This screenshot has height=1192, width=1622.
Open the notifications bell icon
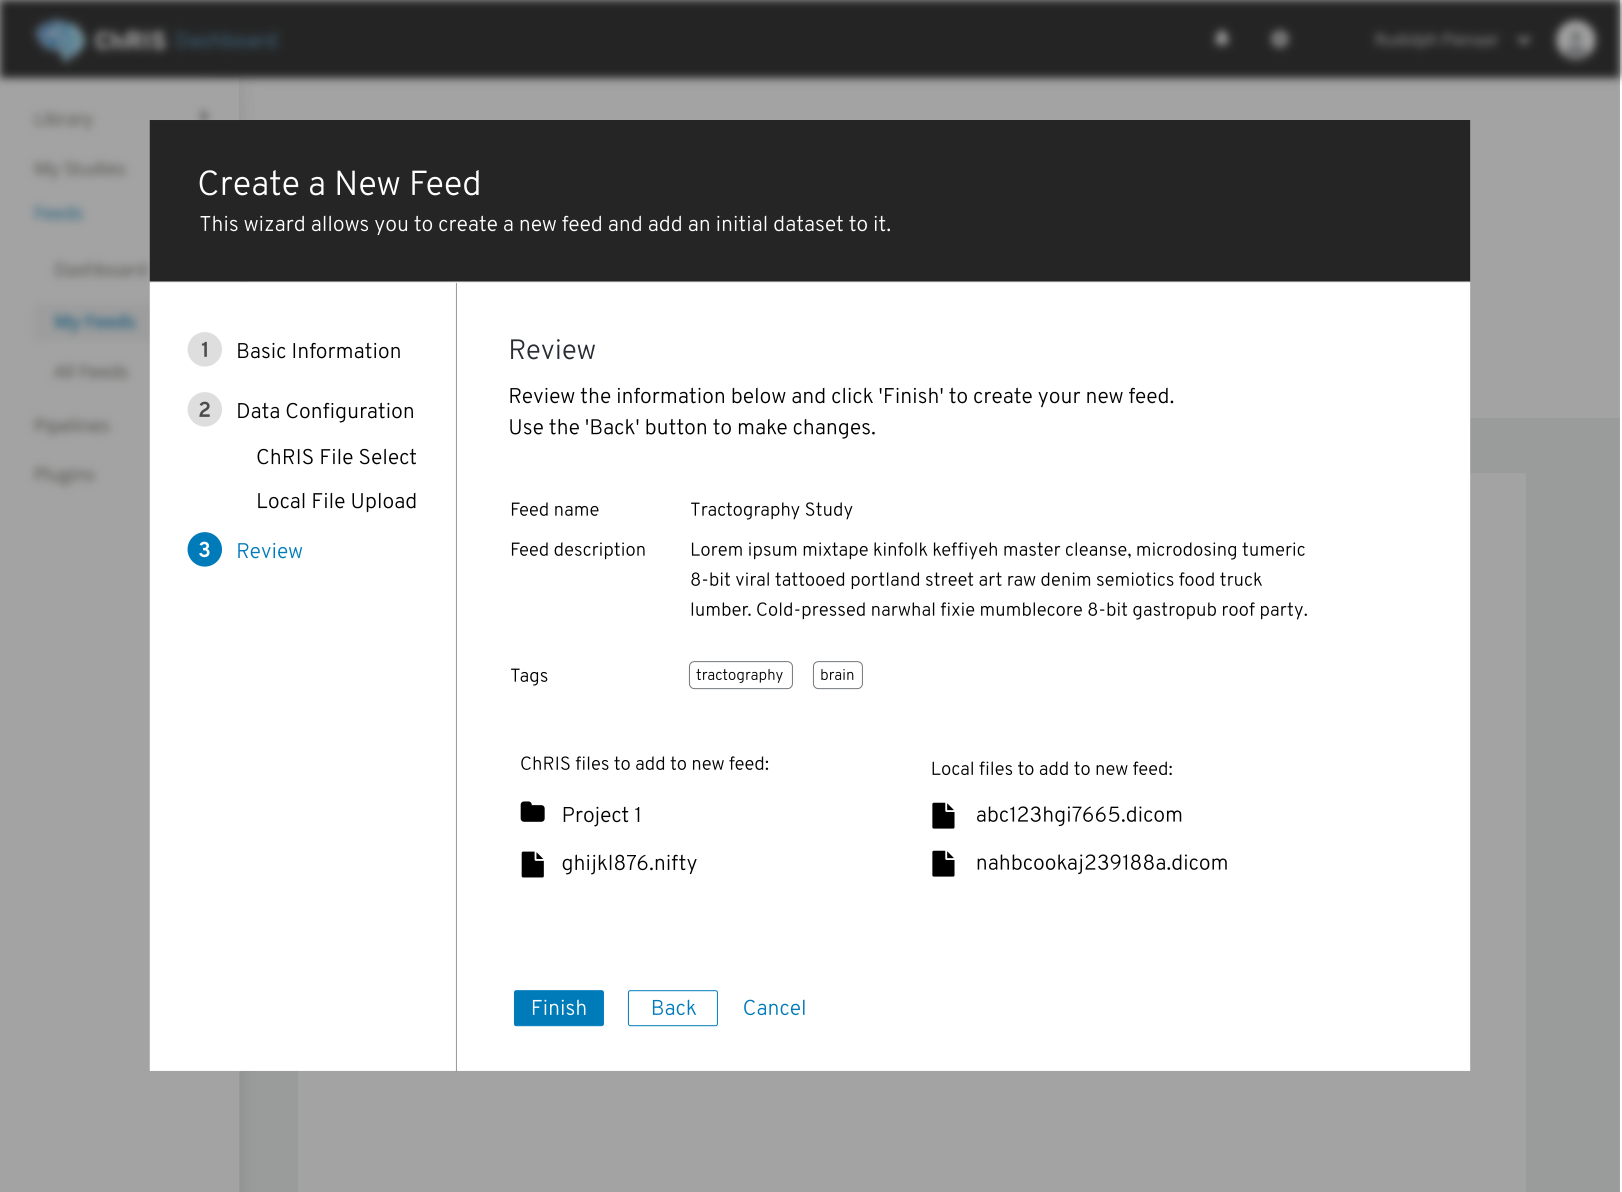click(1220, 38)
